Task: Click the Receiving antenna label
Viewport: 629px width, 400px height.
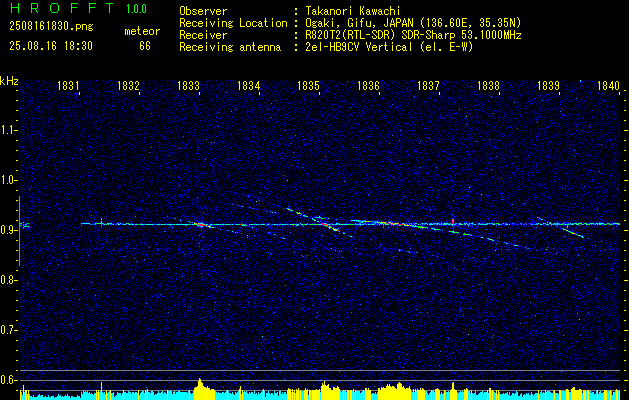Action: pos(230,47)
